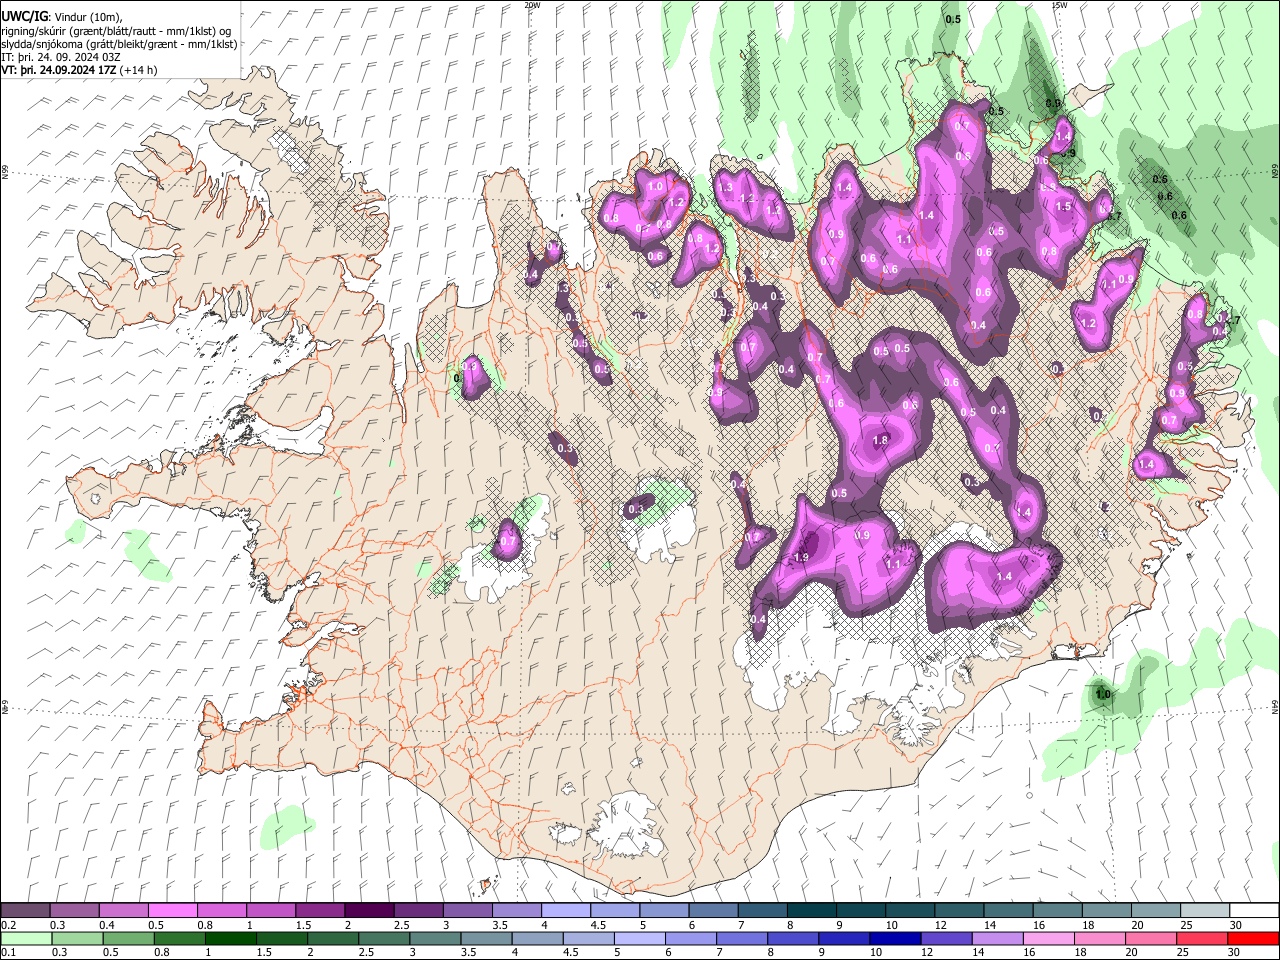Click the '20W' longitude label
This screenshot has height=960, width=1280.
532,5
